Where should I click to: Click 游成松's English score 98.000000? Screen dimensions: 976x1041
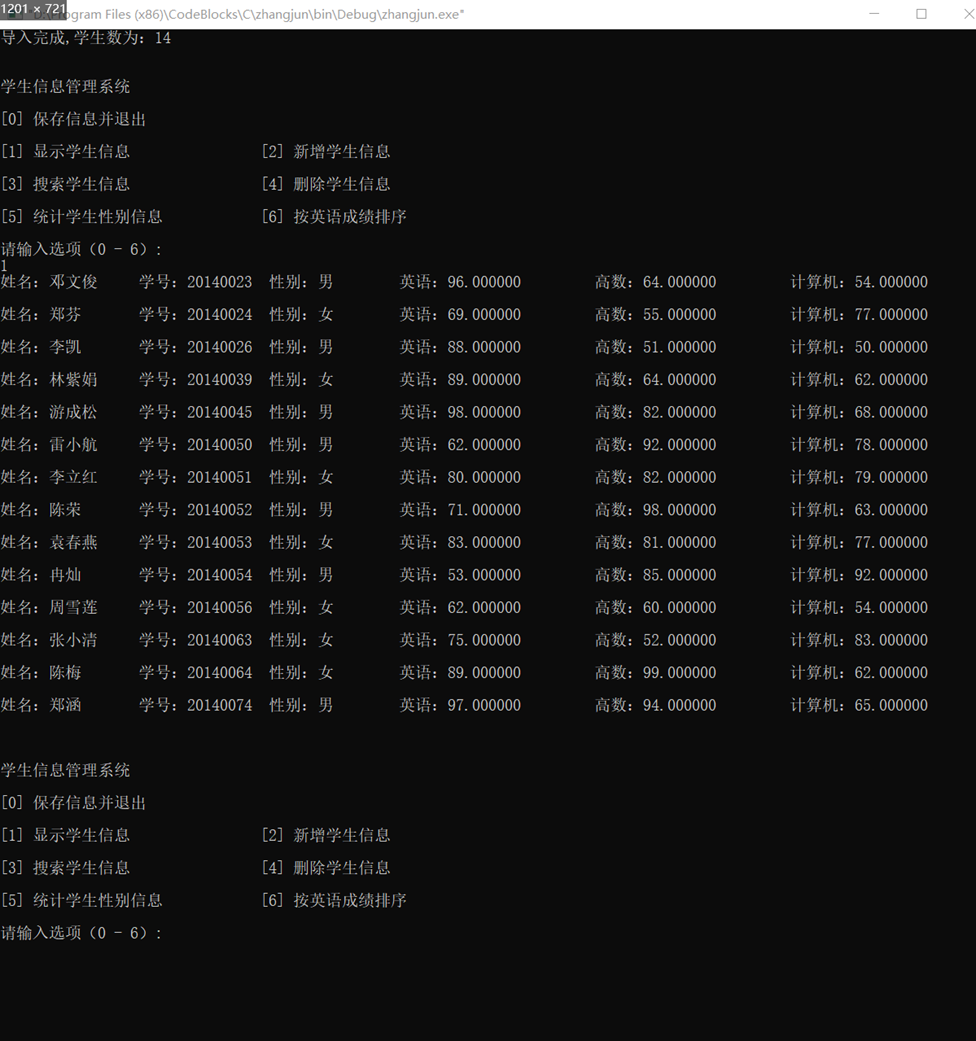click(484, 412)
